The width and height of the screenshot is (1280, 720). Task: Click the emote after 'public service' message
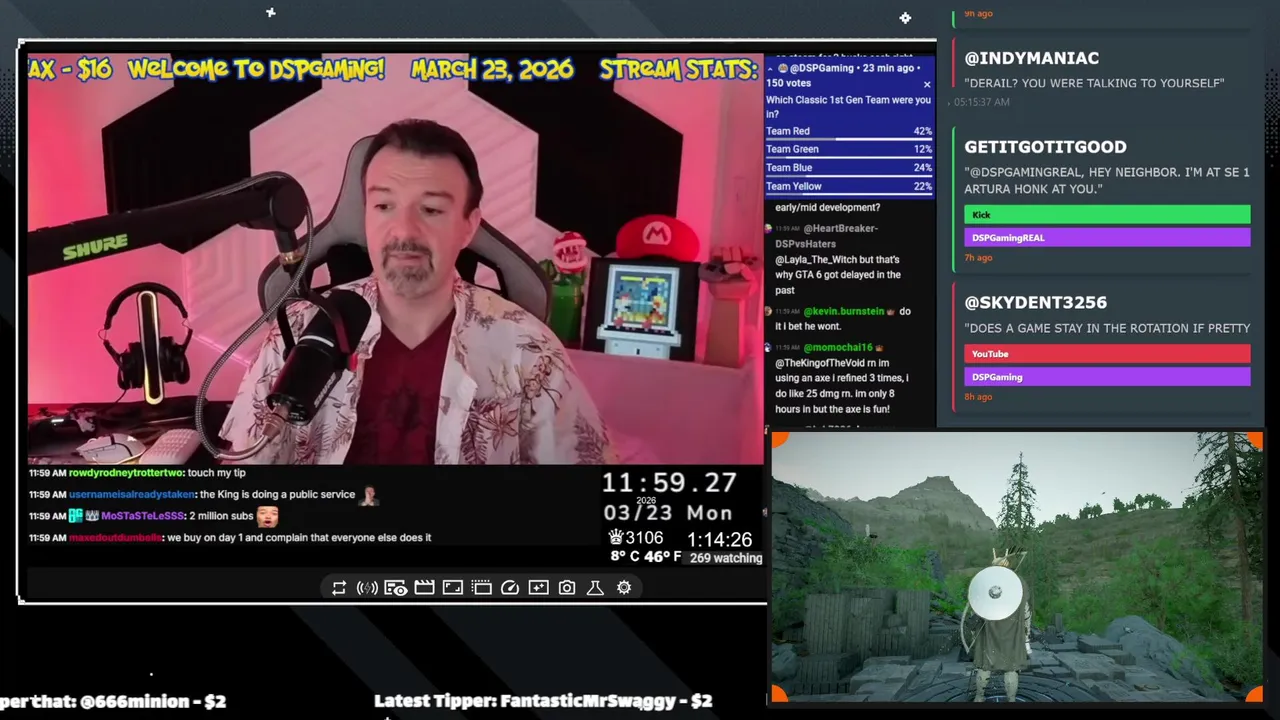click(369, 495)
